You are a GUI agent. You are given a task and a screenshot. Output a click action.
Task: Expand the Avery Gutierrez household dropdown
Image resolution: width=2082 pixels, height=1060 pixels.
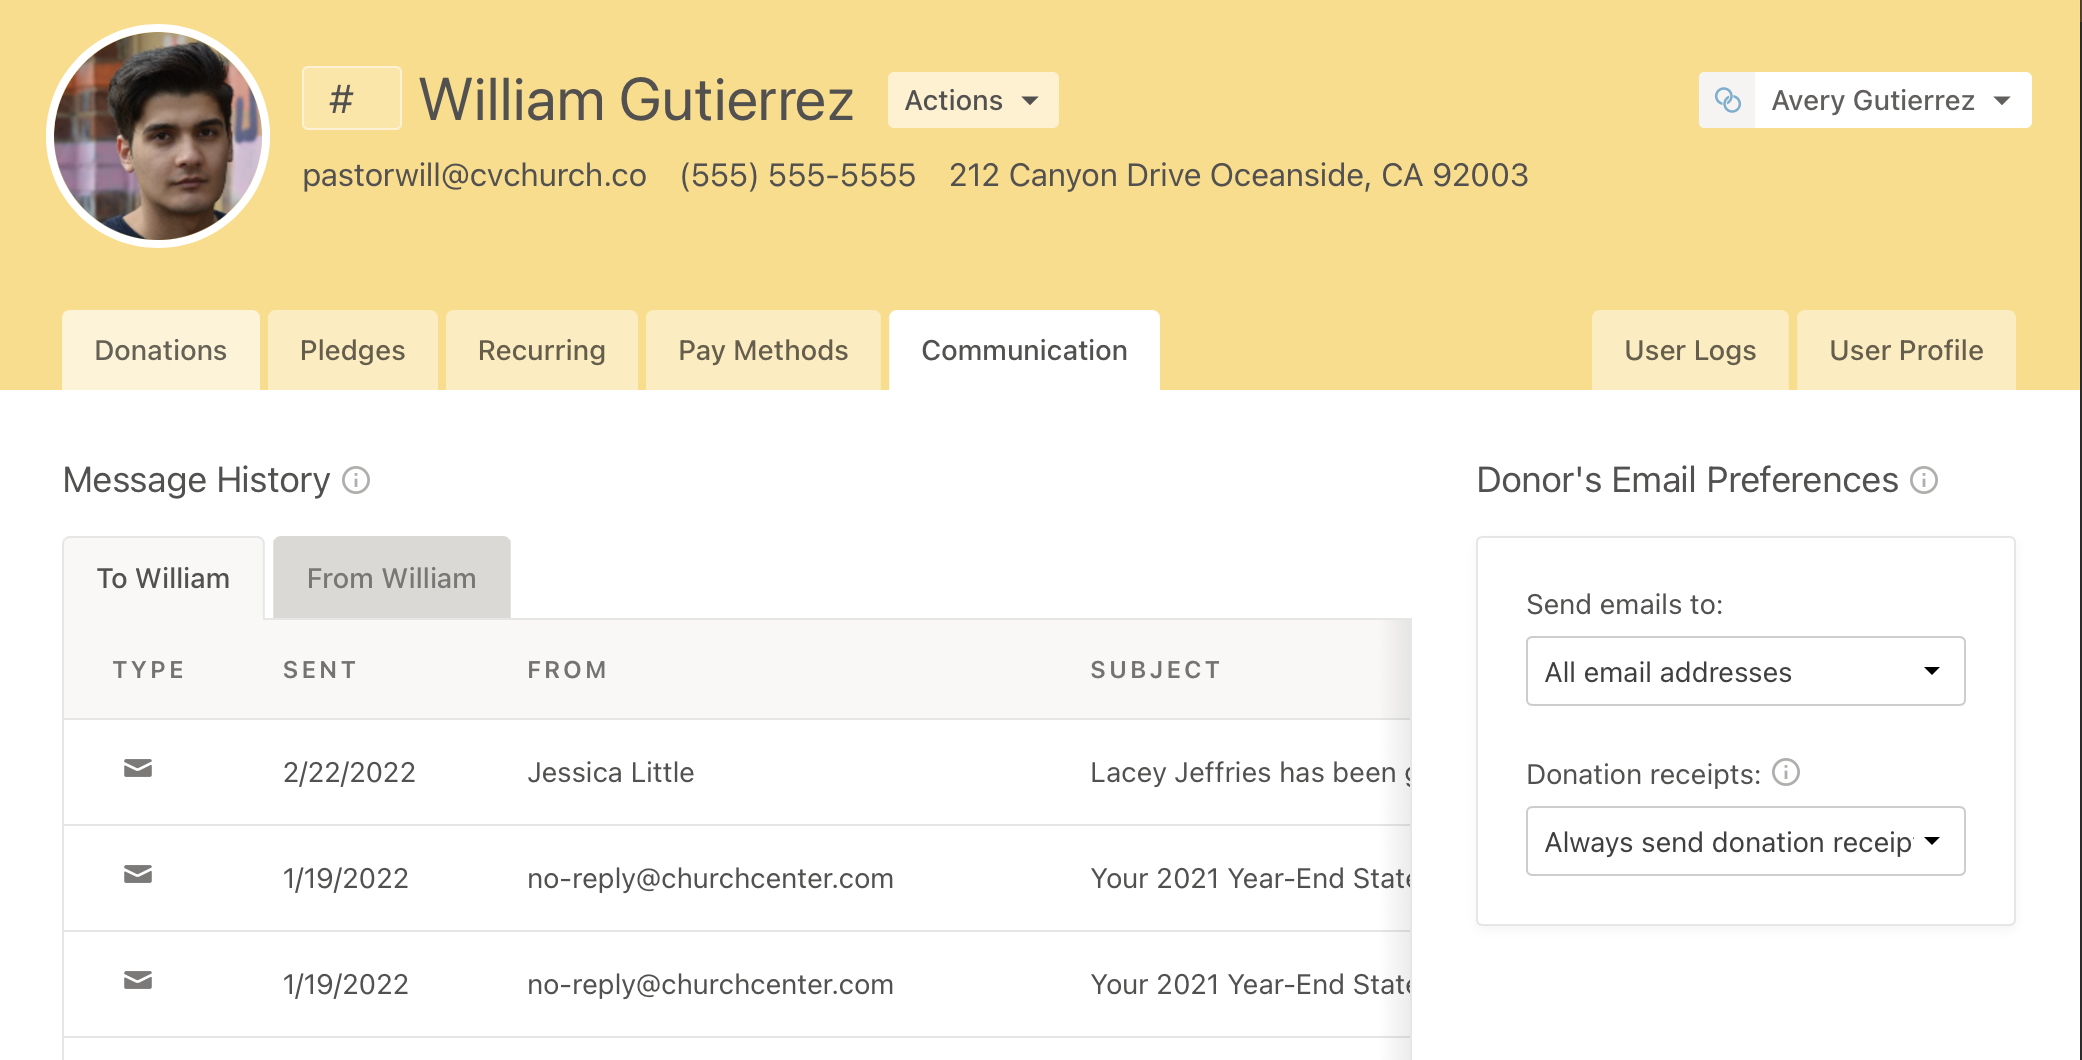(x=1893, y=100)
